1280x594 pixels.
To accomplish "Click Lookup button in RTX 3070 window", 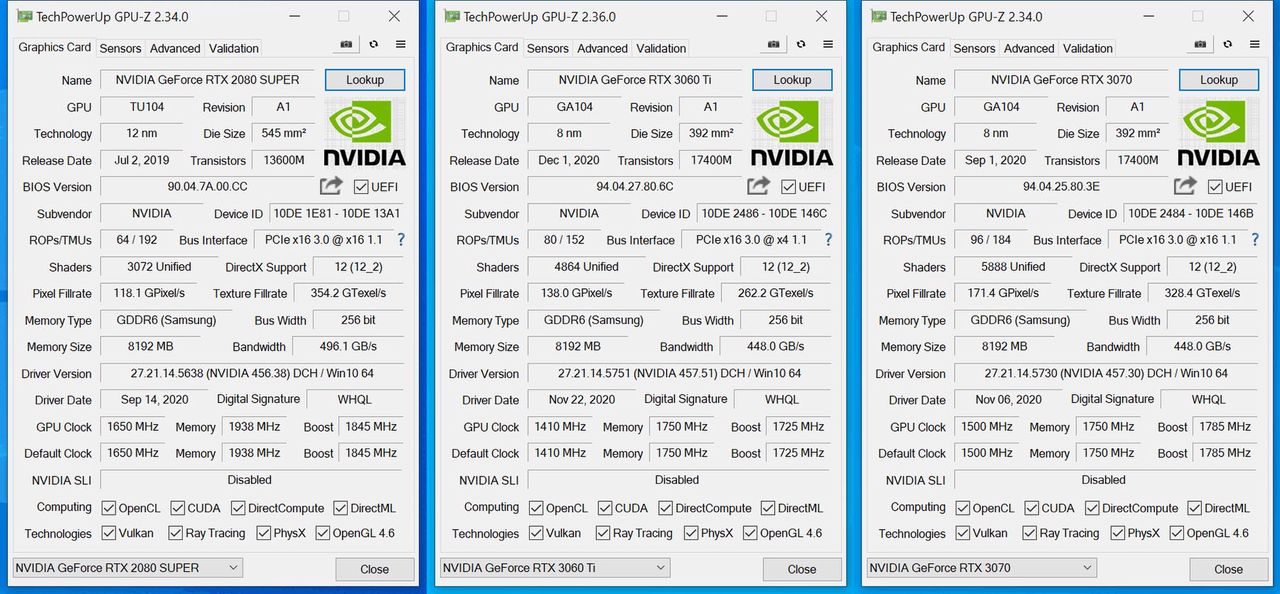I will point(1219,80).
